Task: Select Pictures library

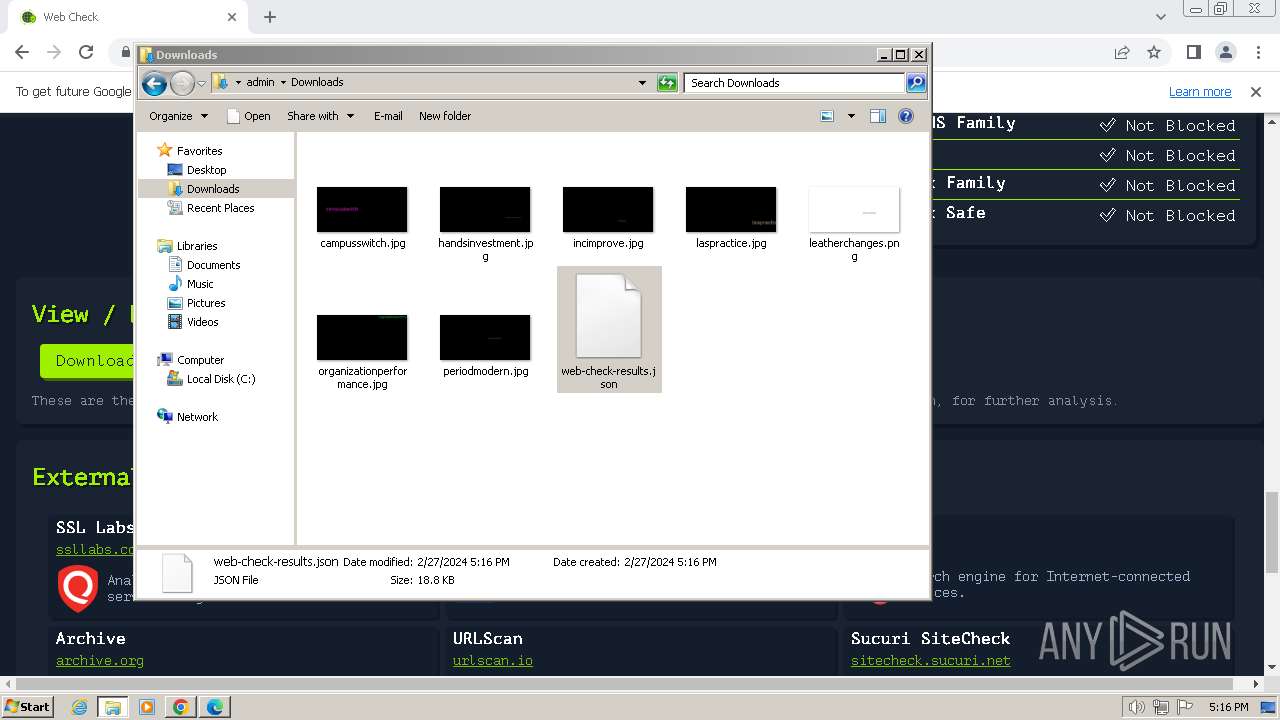Action: tap(206, 303)
